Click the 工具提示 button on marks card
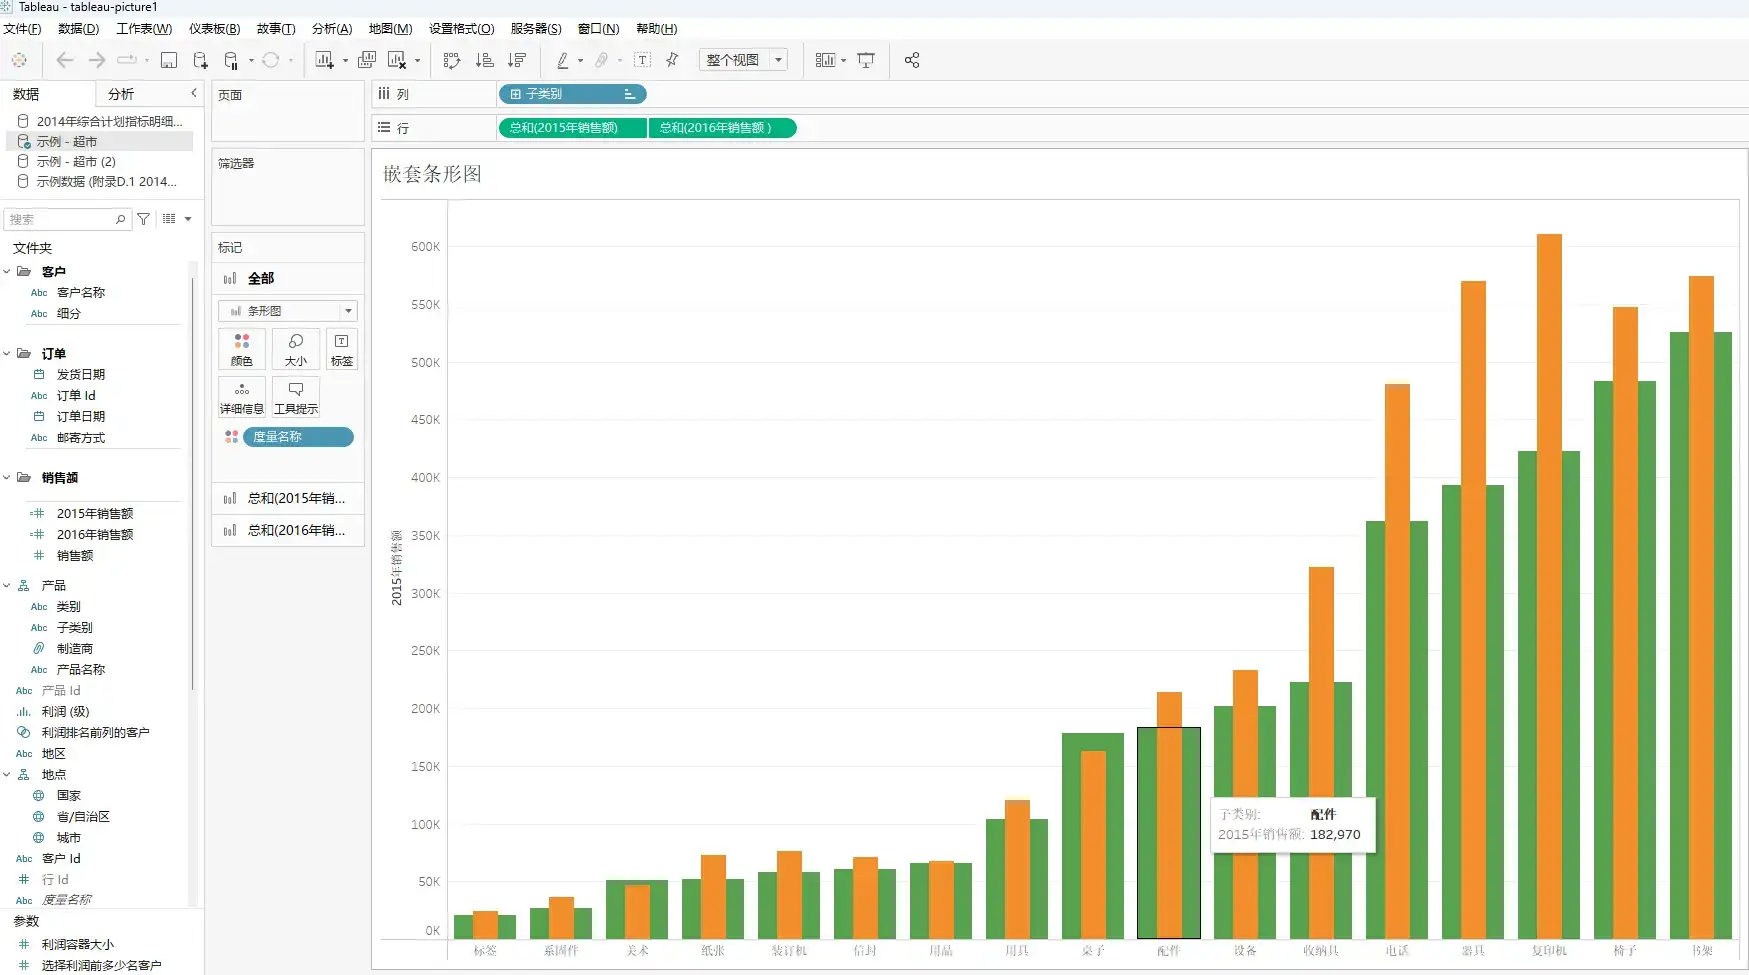This screenshot has width=1749, height=975. click(x=296, y=397)
